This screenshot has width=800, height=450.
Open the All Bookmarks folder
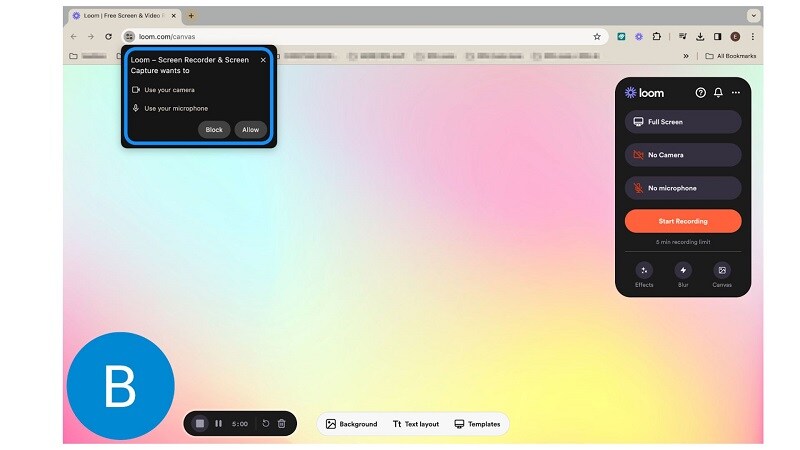[x=731, y=56]
